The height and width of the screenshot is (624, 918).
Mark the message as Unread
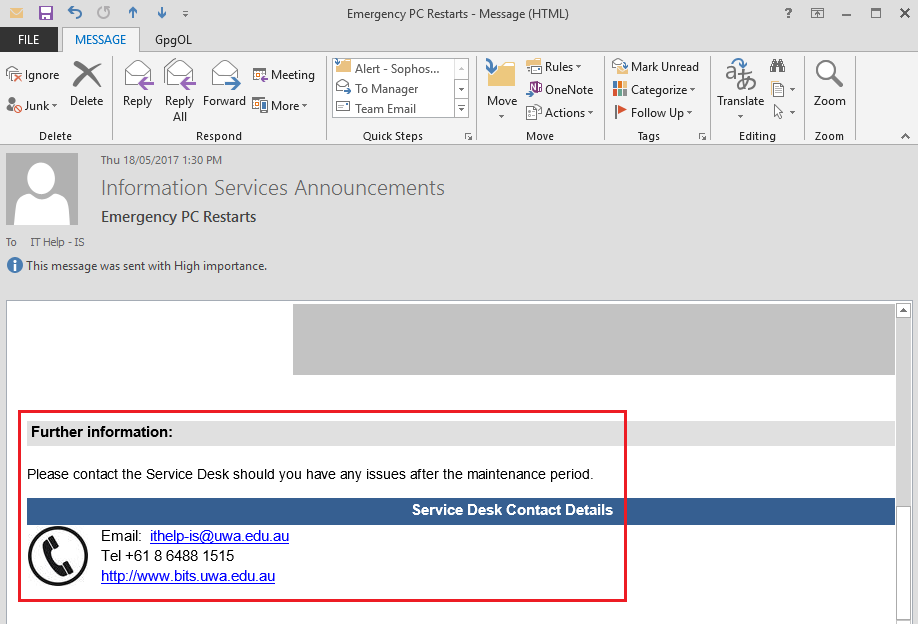[x=656, y=67]
